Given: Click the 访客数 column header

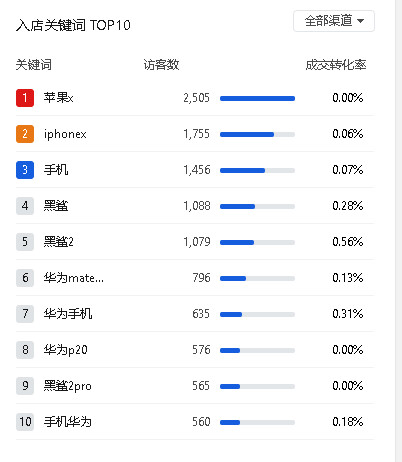Looking at the screenshot, I should (x=161, y=65).
